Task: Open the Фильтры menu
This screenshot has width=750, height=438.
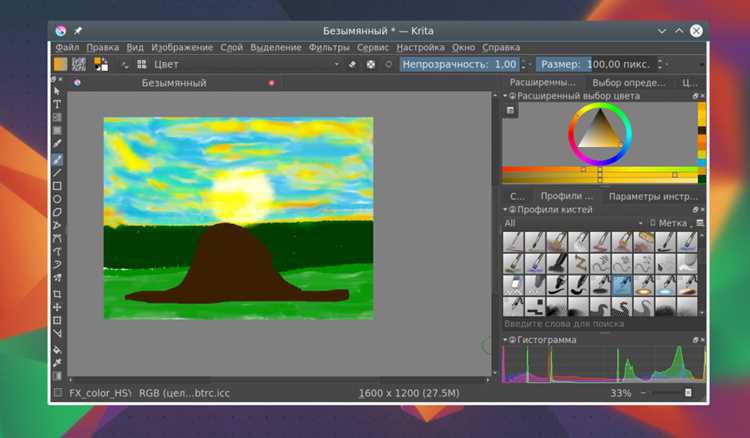Action: click(x=329, y=47)
